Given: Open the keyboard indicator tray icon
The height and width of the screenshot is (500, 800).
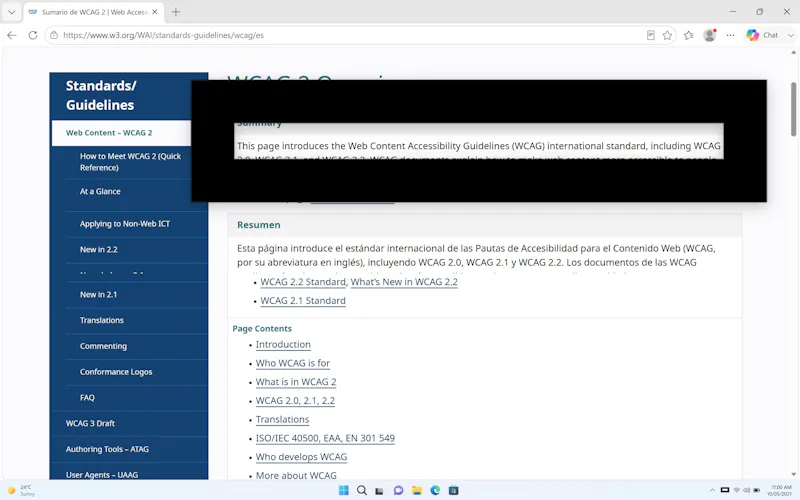Looking at the screenshot, I should coord(724,490).
